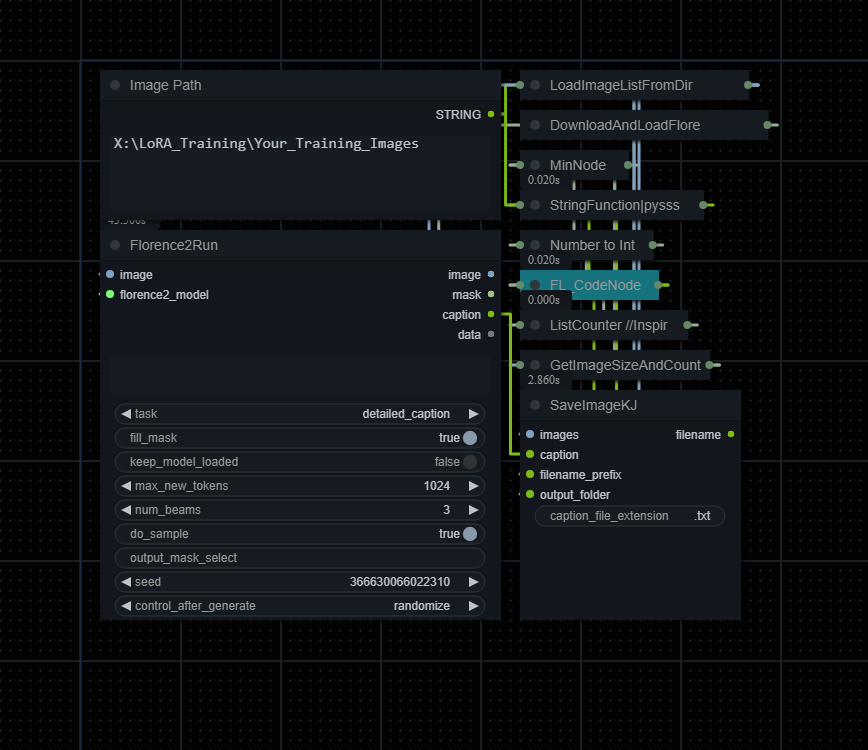Expand the DownloadAndLoadFlore node dot

coord(535,125)
